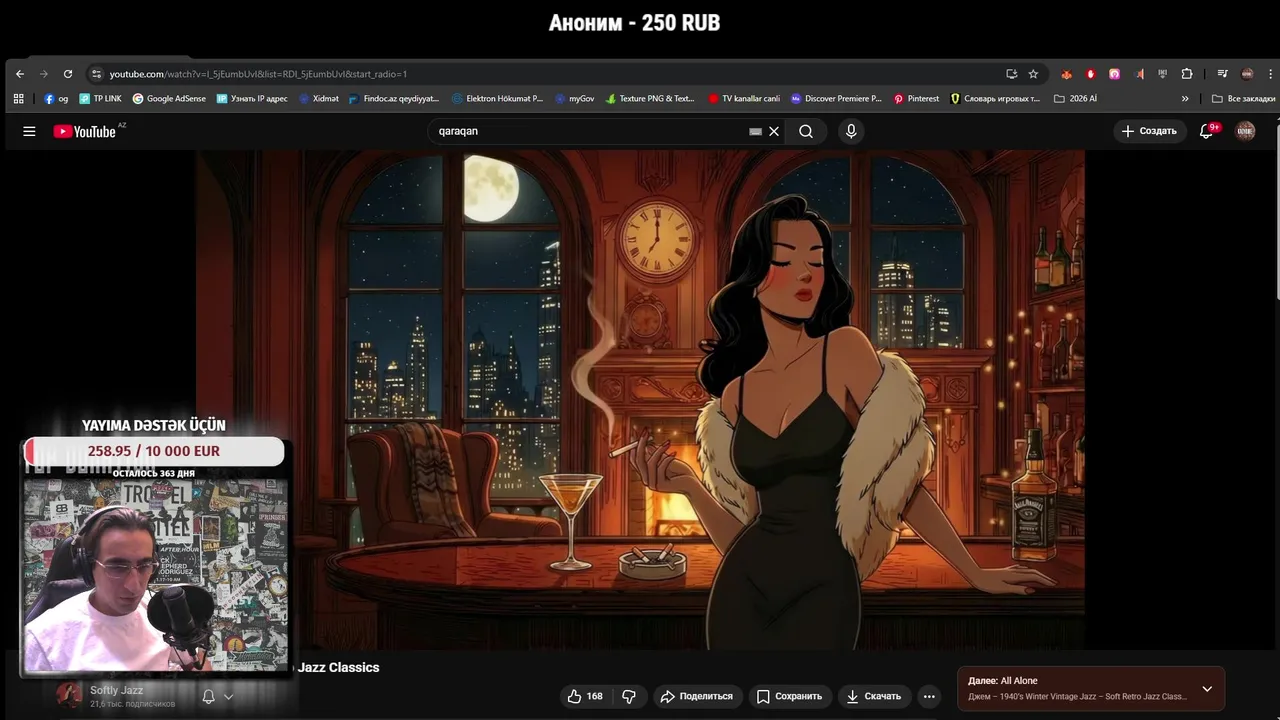
Task: Open the Texture PNG bookmark
Action: (x=650, y=99)
